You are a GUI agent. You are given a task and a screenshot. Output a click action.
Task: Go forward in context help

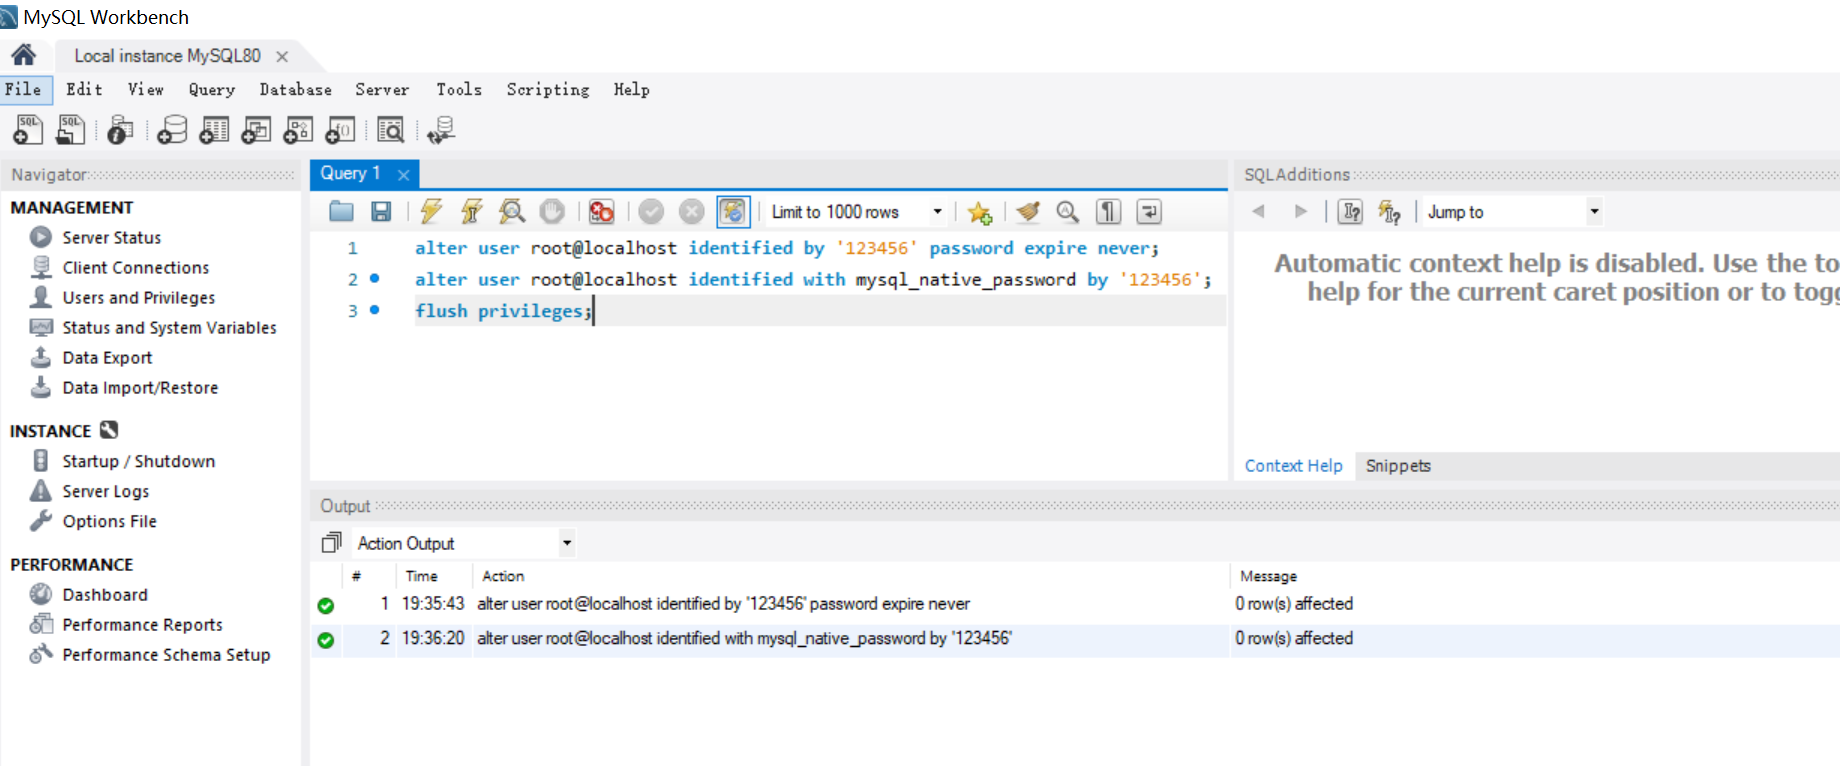[1300, 211]
